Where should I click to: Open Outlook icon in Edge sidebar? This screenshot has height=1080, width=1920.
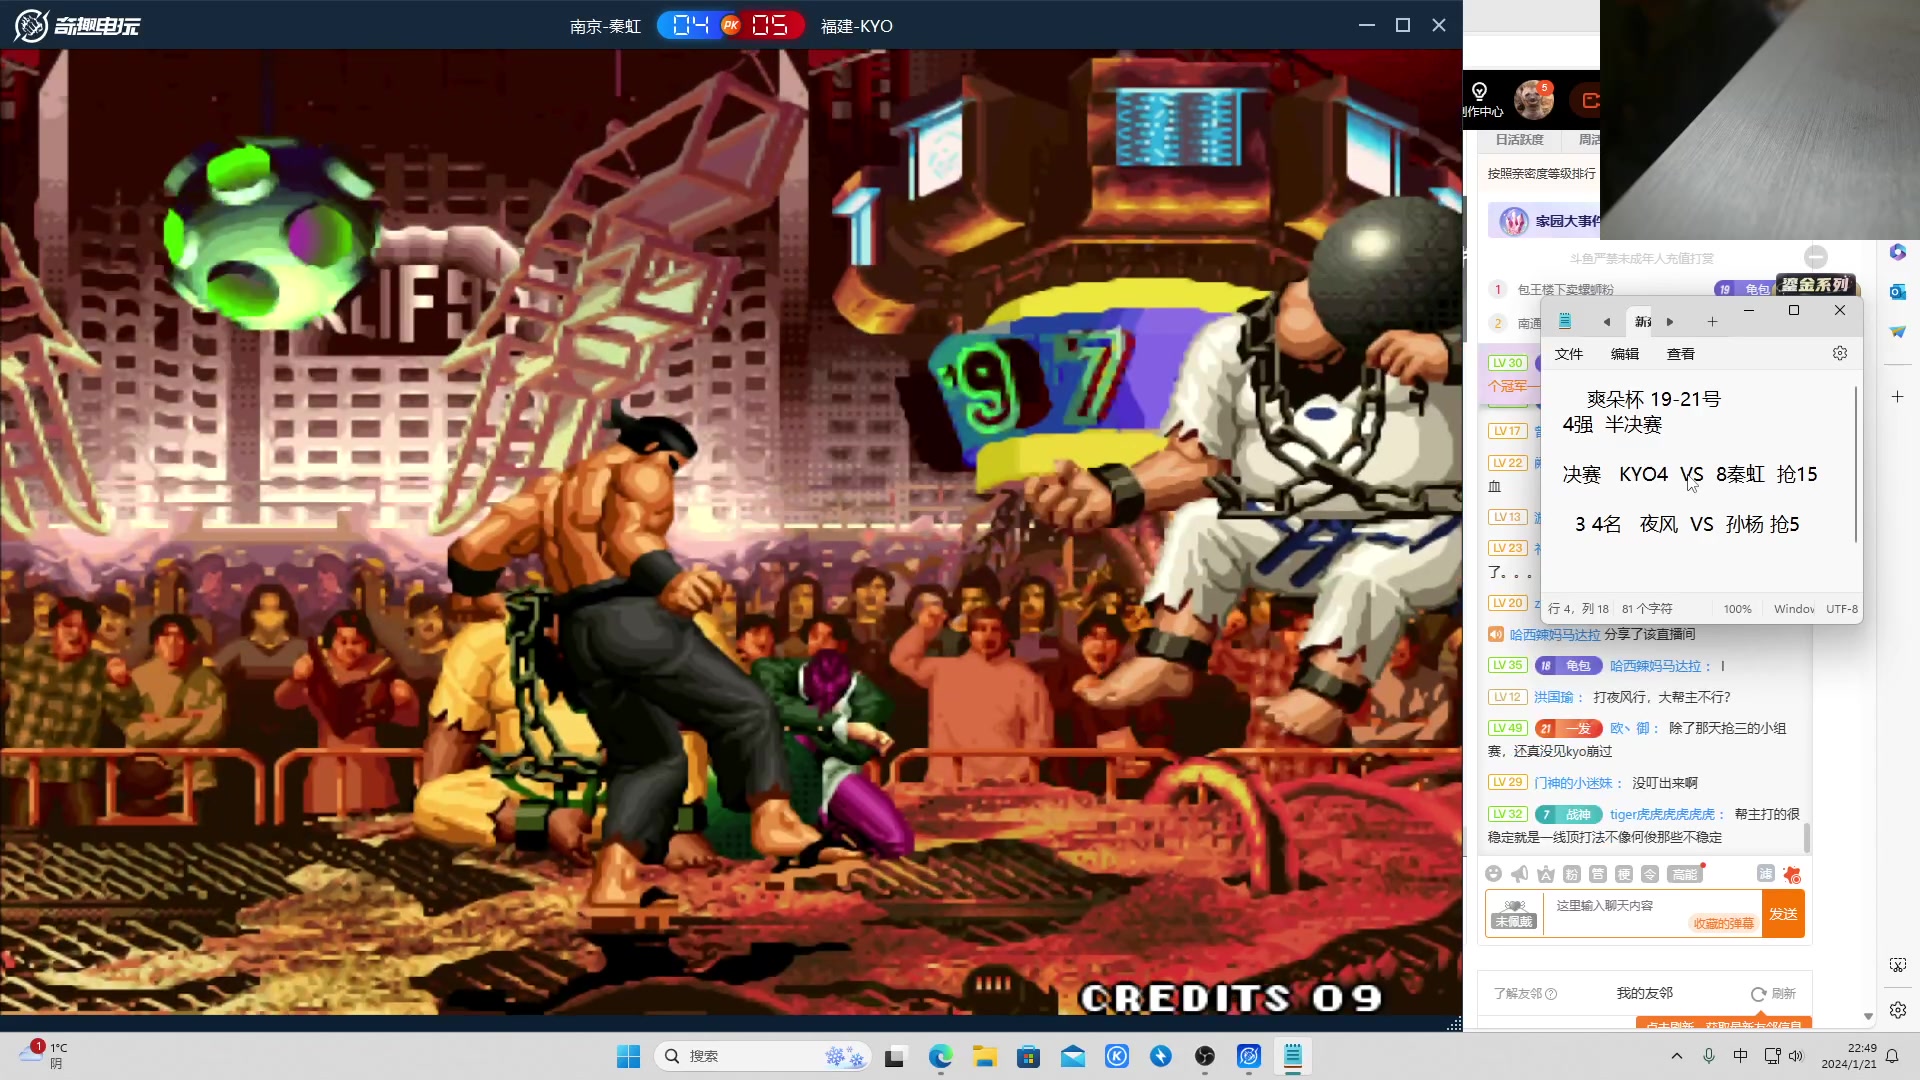point(1898,292)
